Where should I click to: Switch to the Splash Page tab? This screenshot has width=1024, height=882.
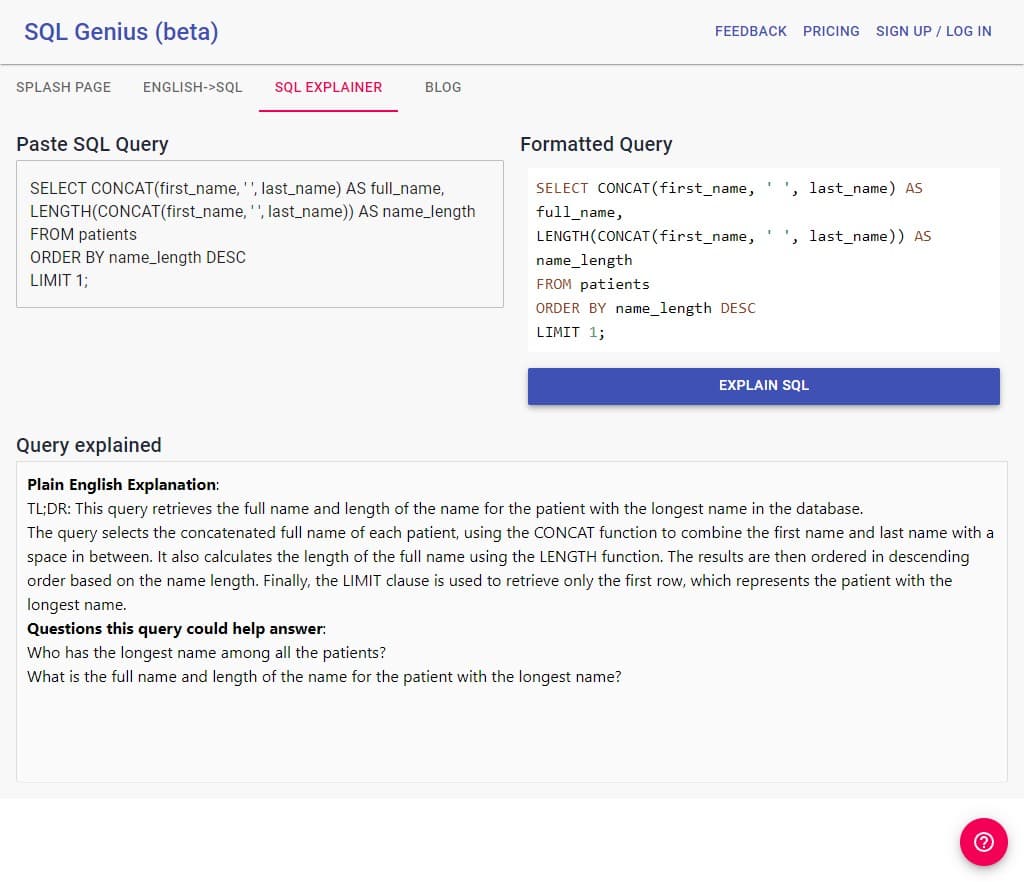click(63, 87)
